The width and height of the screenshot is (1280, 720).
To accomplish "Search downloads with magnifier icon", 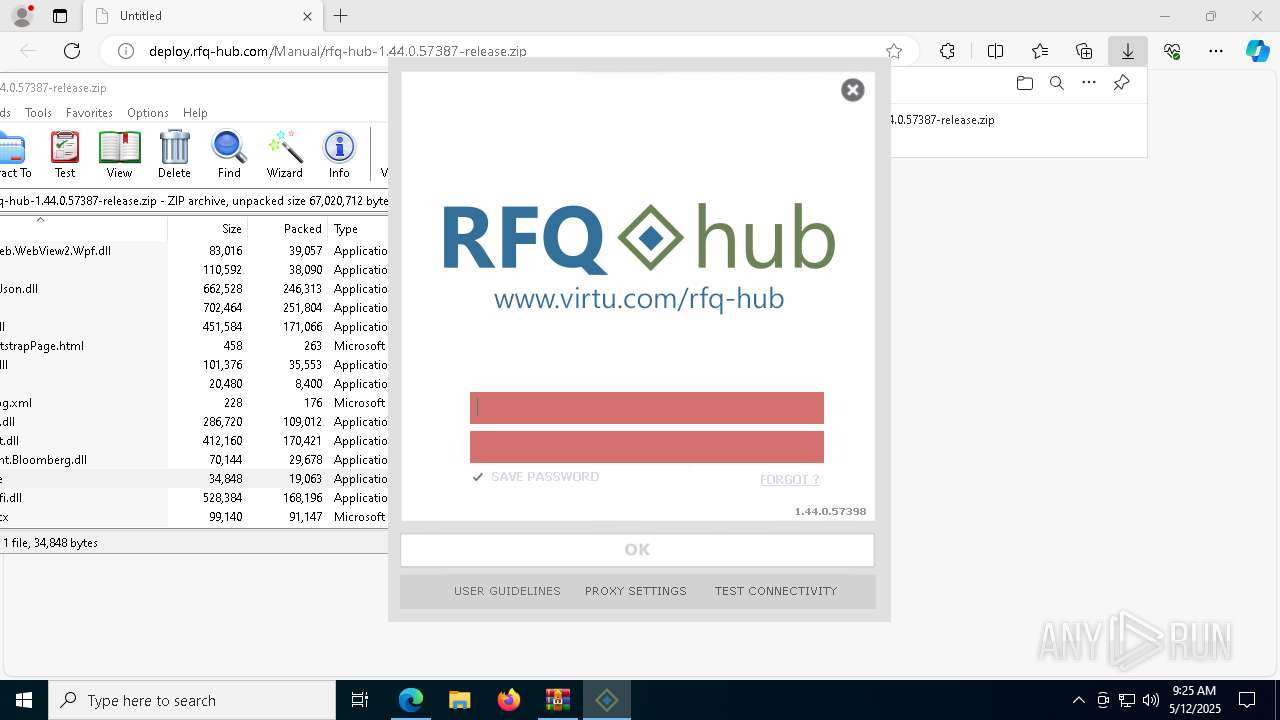I will click(x=1056, y=83).
